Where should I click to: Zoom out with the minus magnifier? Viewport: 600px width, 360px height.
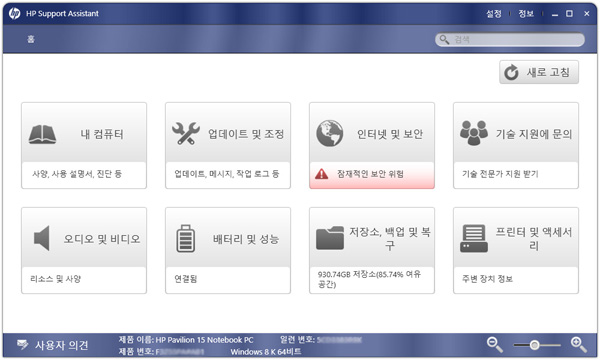click(494, 344)
